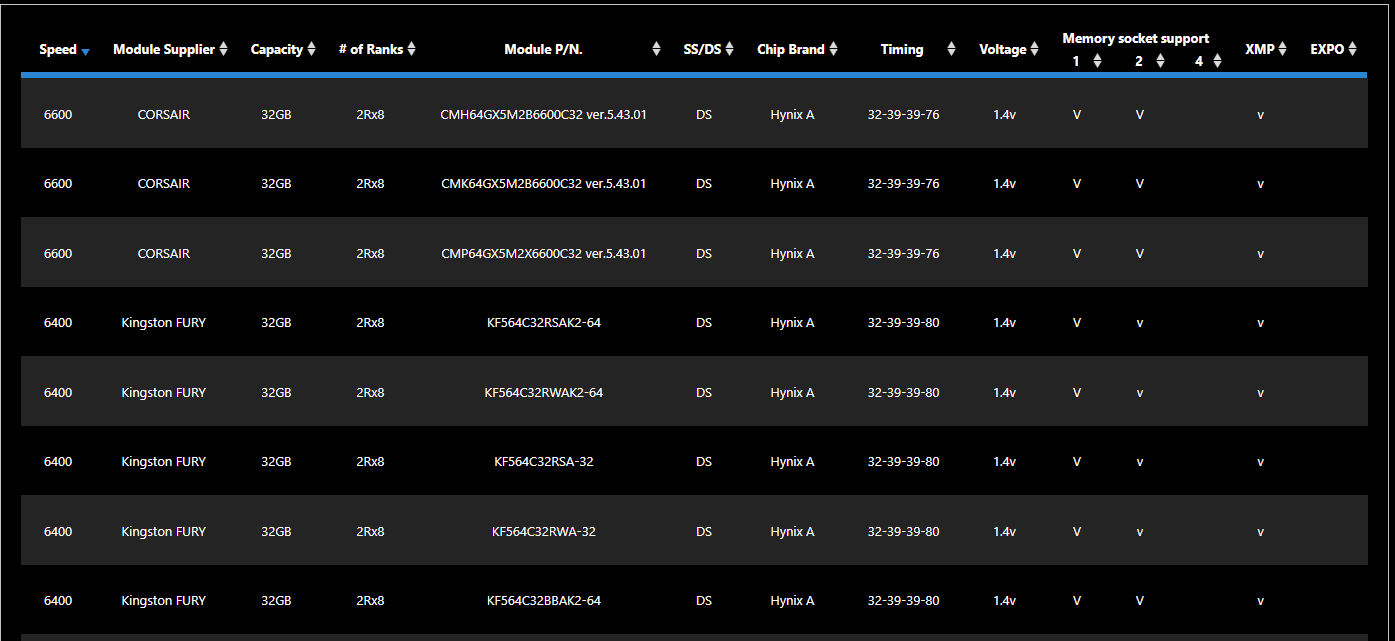
Task: Click 1.4v in the CMK64GX5M2B6600C32 row
Action: tap(1005, 184)
